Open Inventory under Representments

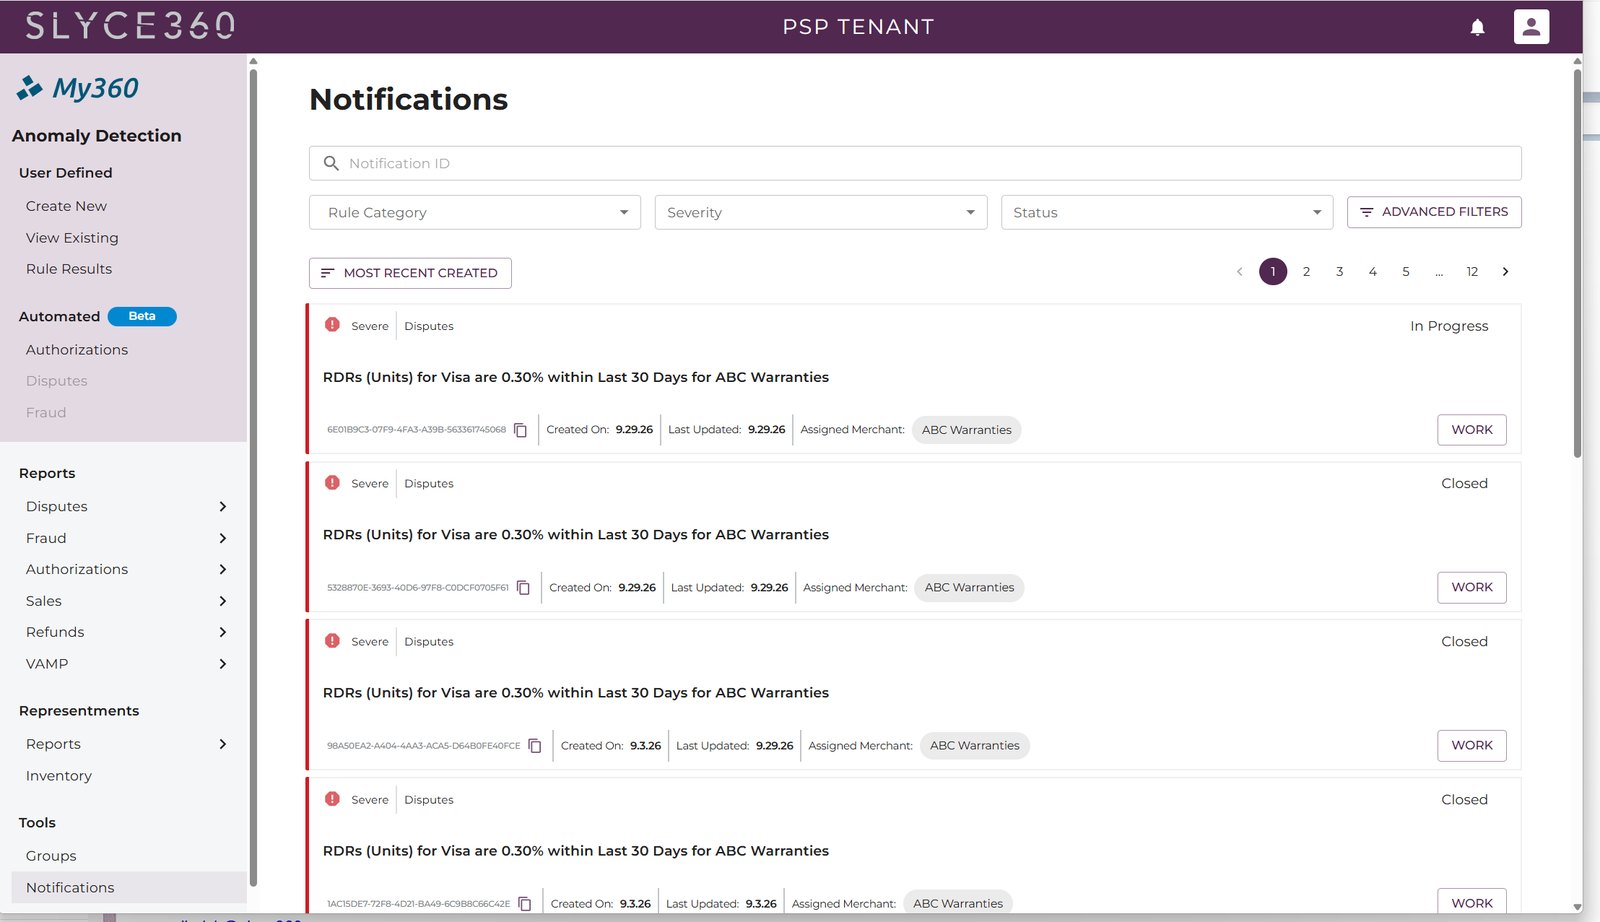(x=59, y=776)
